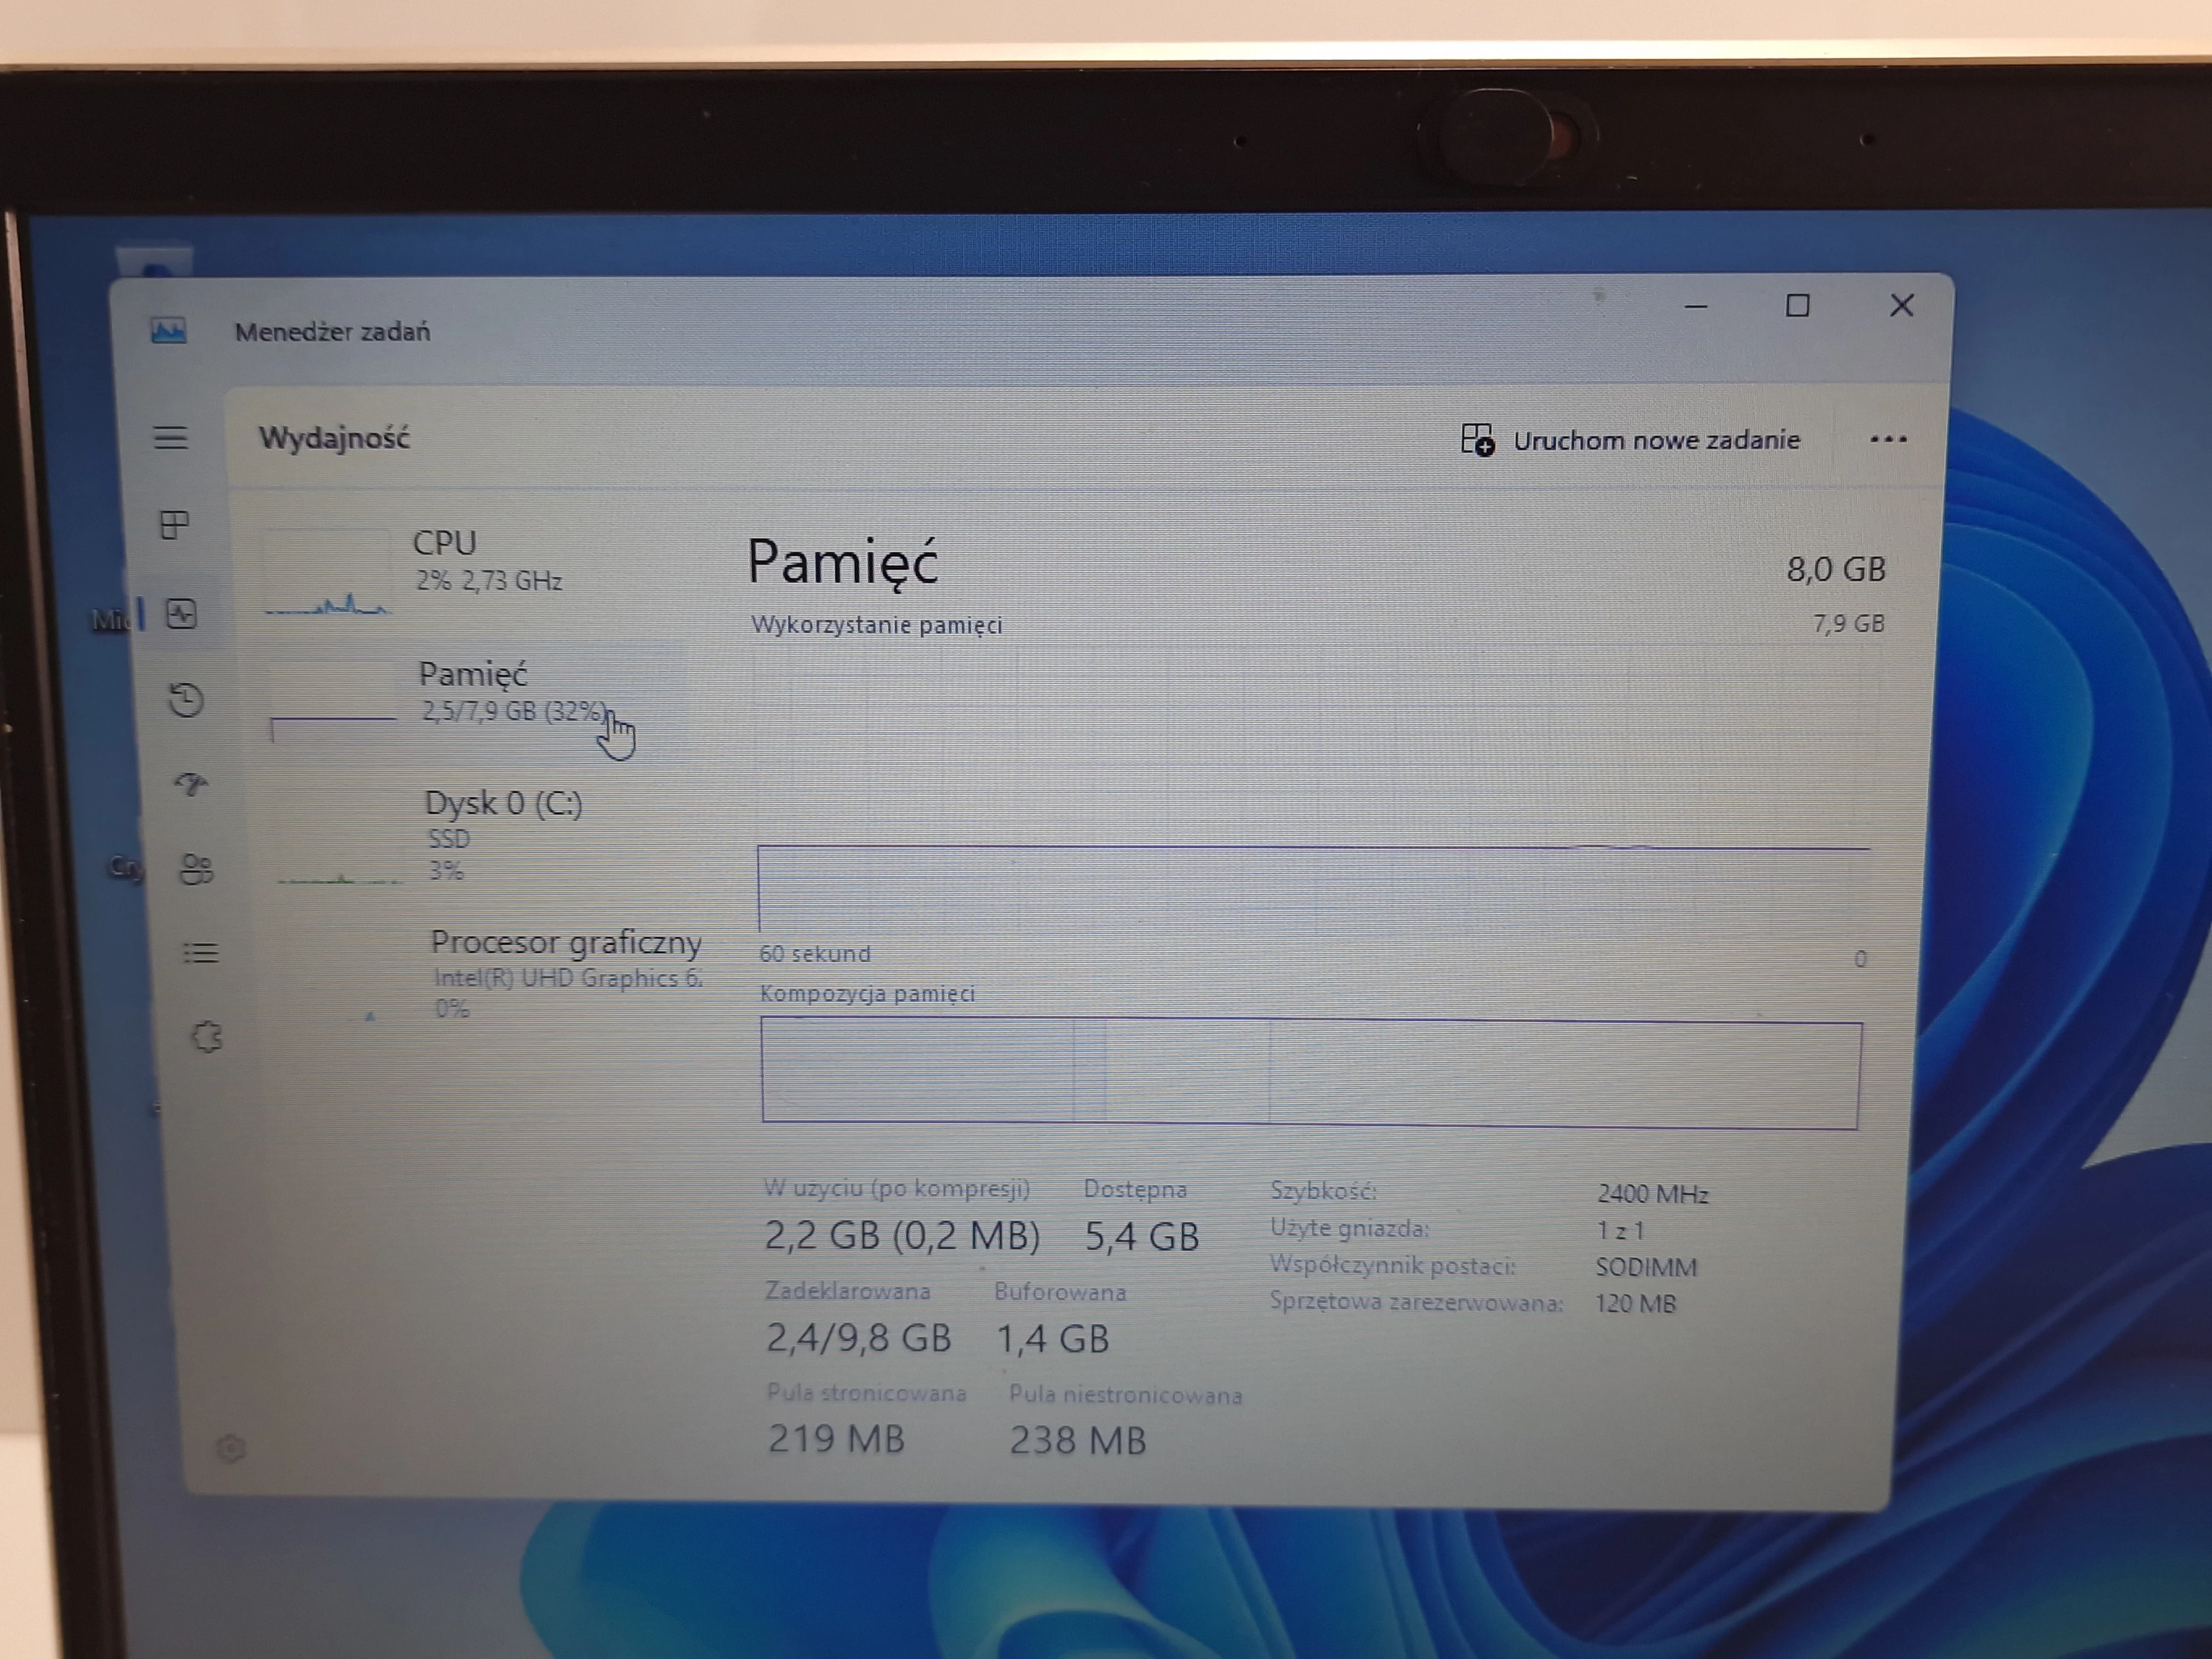The height and width of the screenshot is (1659, 2212).
Task: Open the Startup apps icon in sidebar
Action: [x=191, y=784]
